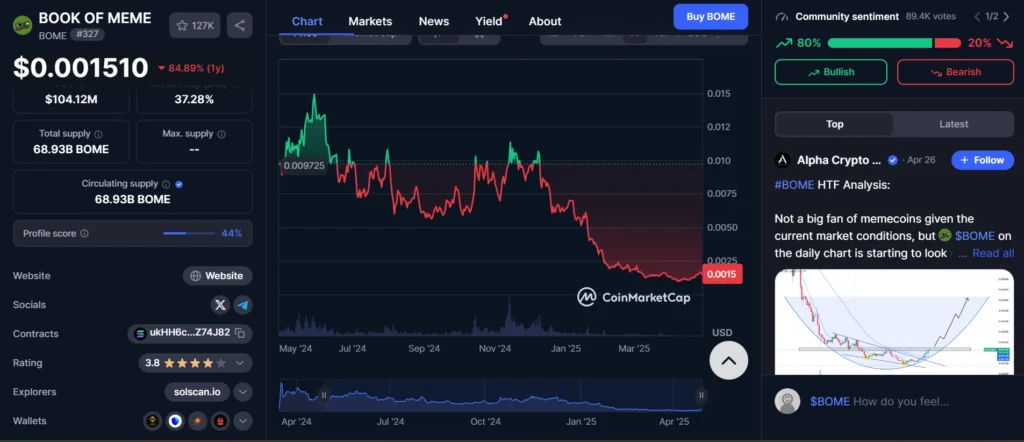The height and width of the screenshot is (442, 1024).
Task: Expand the Wallets chevron dropdown
Action: (x=243, y=421)
